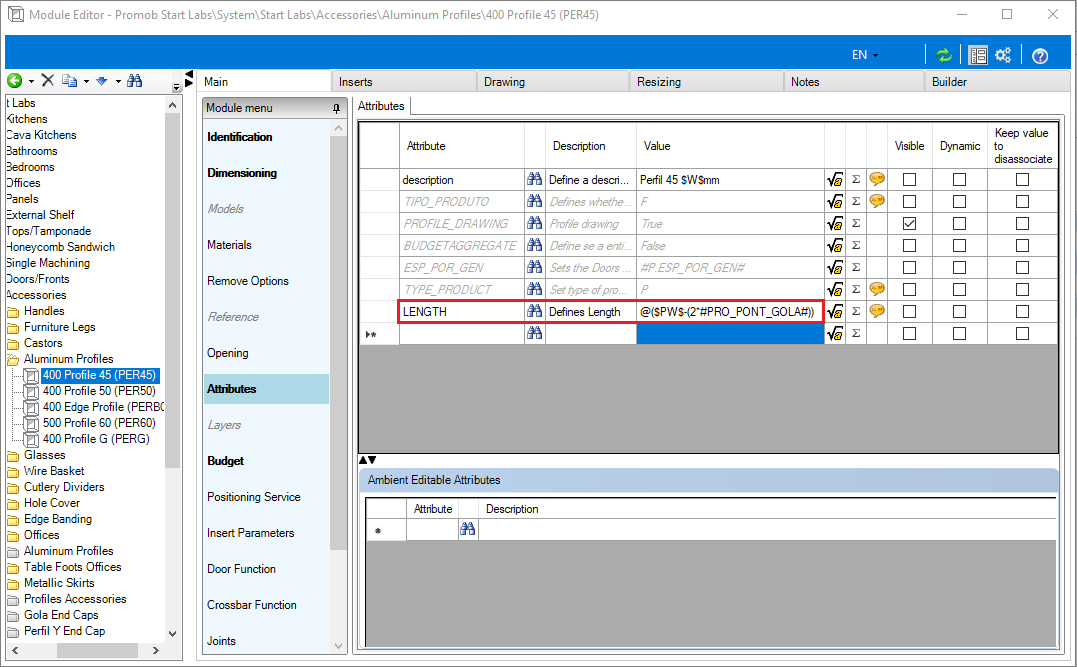Enable Dynamic checkbox for LENGTH attribute

click(960, 312)
